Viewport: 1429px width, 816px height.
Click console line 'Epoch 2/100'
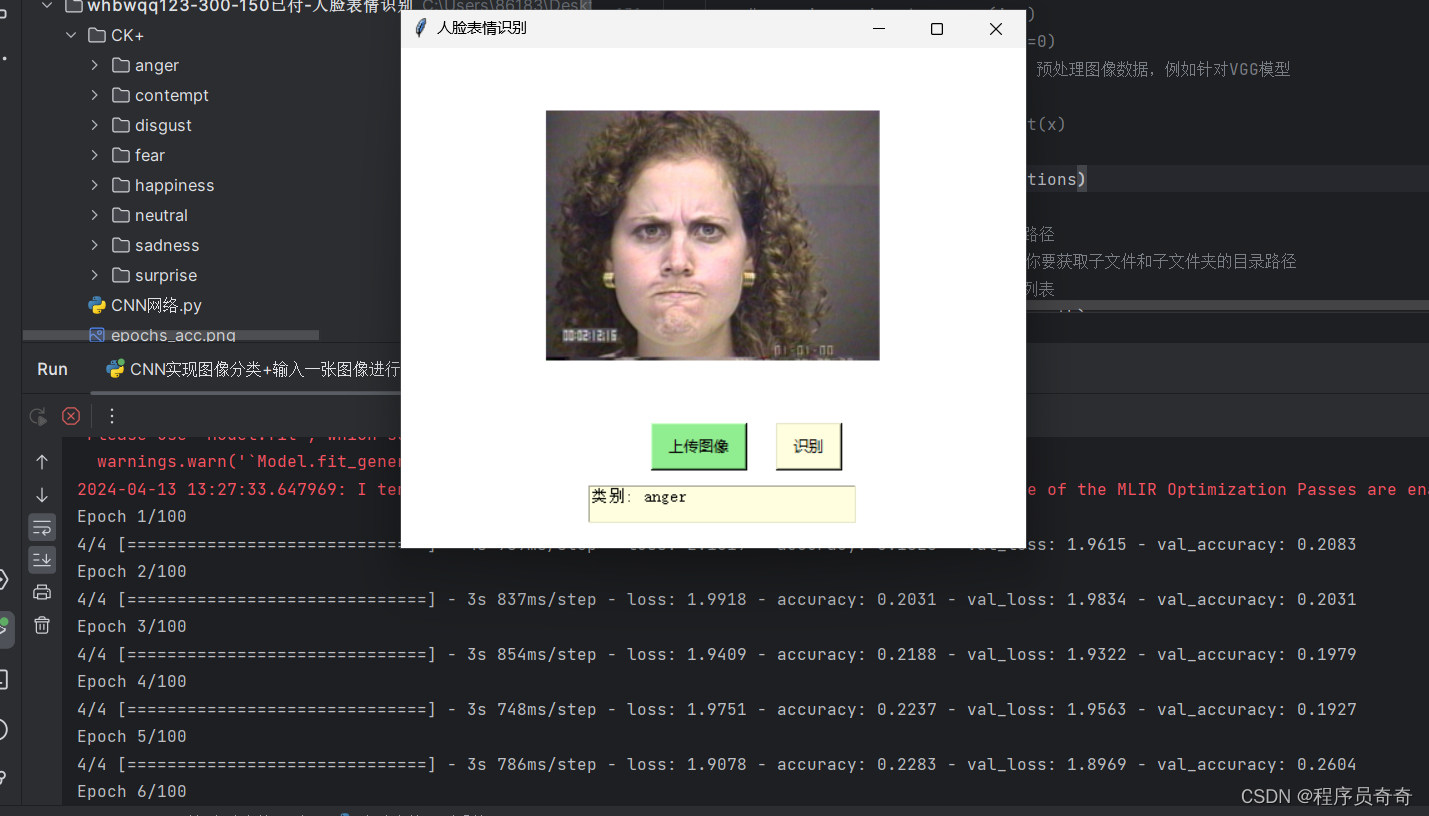tap(132, 572)
